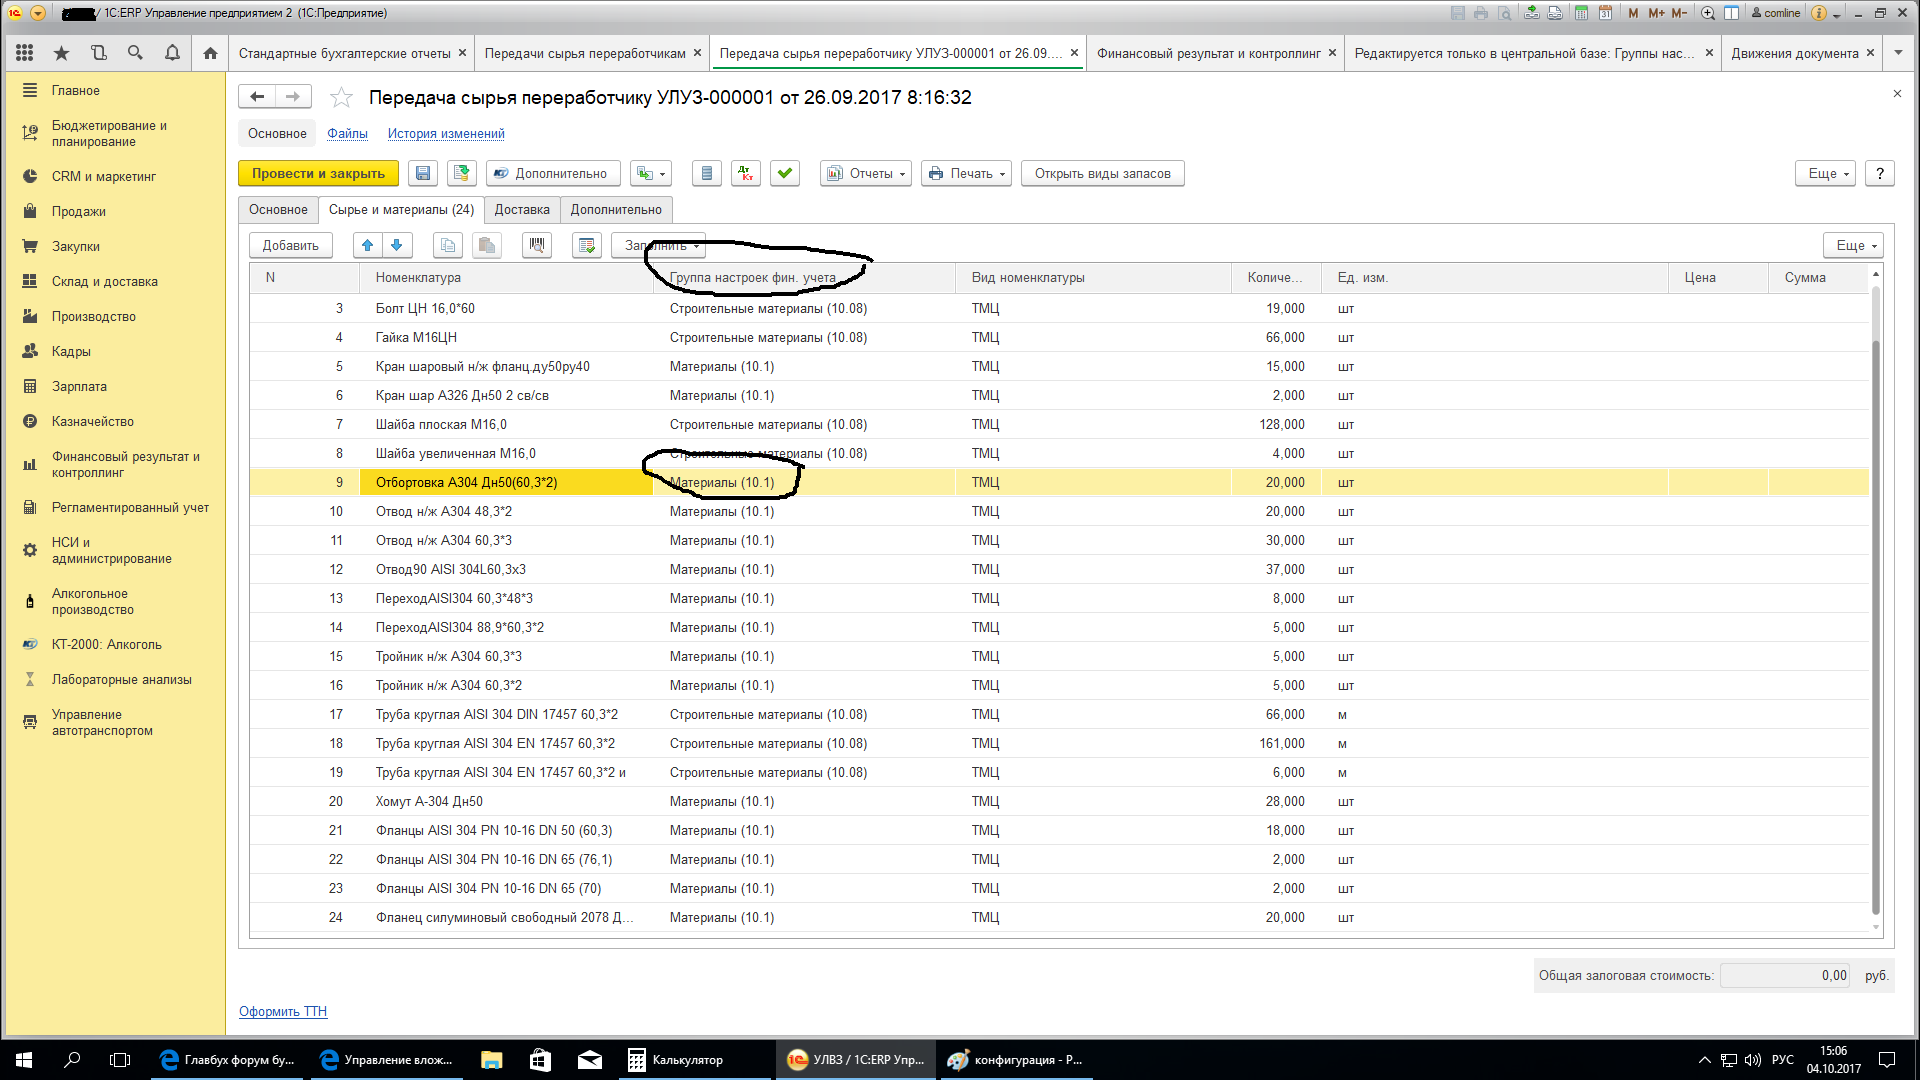
Task: Move row up with blue arrow
Action: click(x=368, y=245)
